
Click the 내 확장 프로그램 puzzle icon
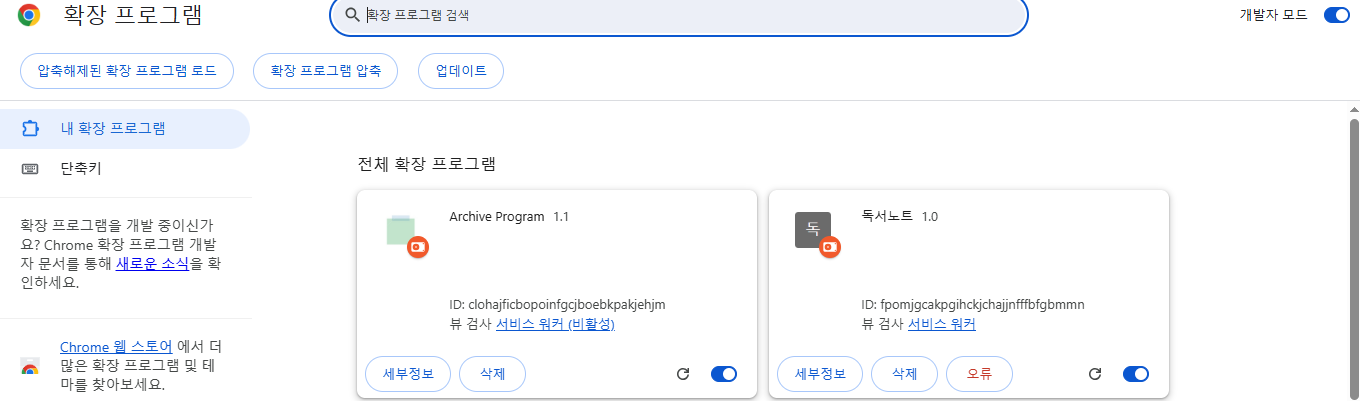pyautogui.click(x=30, y=128)
